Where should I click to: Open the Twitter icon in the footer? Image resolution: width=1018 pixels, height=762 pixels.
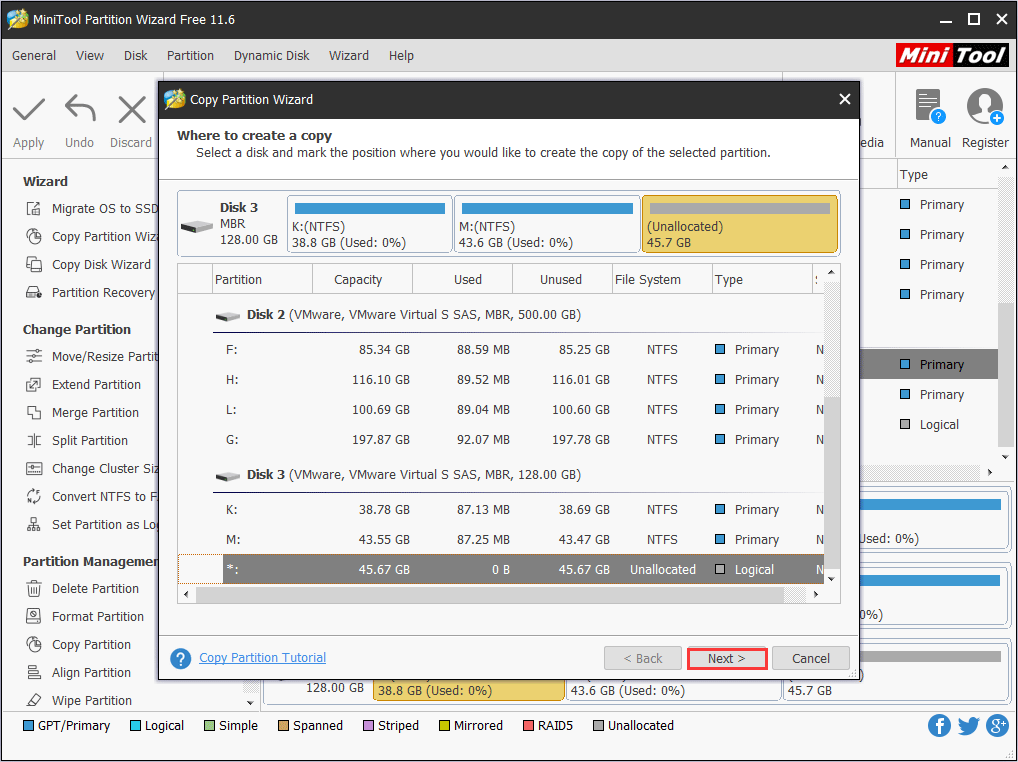(x=968, y=725)
